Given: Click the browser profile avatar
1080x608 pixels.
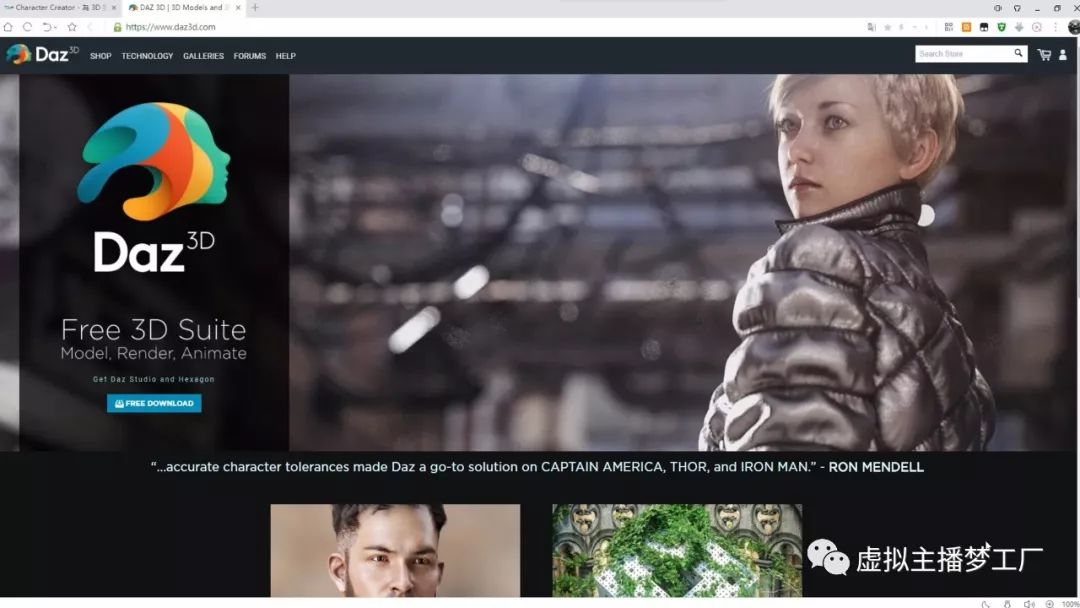Looking at the screenshot, I should coord(1073,27).
